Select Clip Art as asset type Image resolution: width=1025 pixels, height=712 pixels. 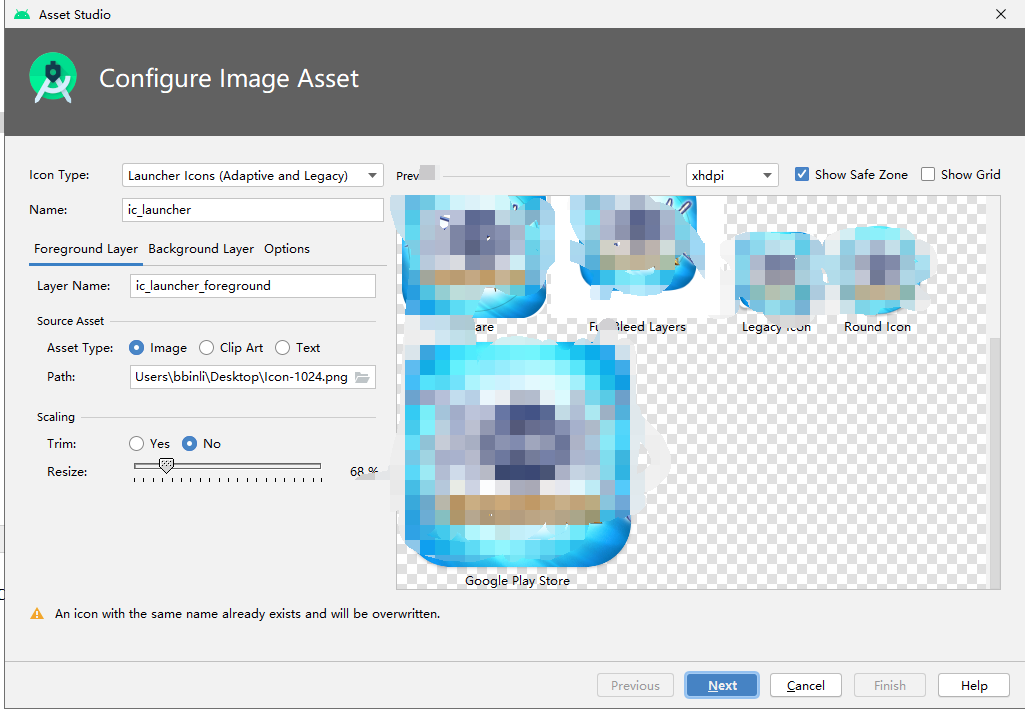(207, 348)
